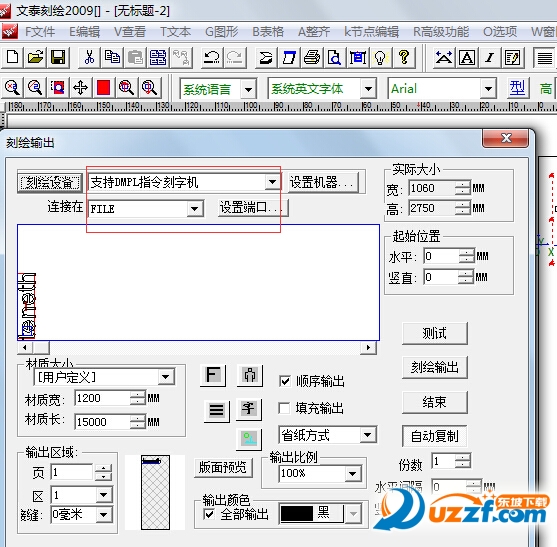Click the 设置端口... button
The image size is (557, 547).
(253, 207)
